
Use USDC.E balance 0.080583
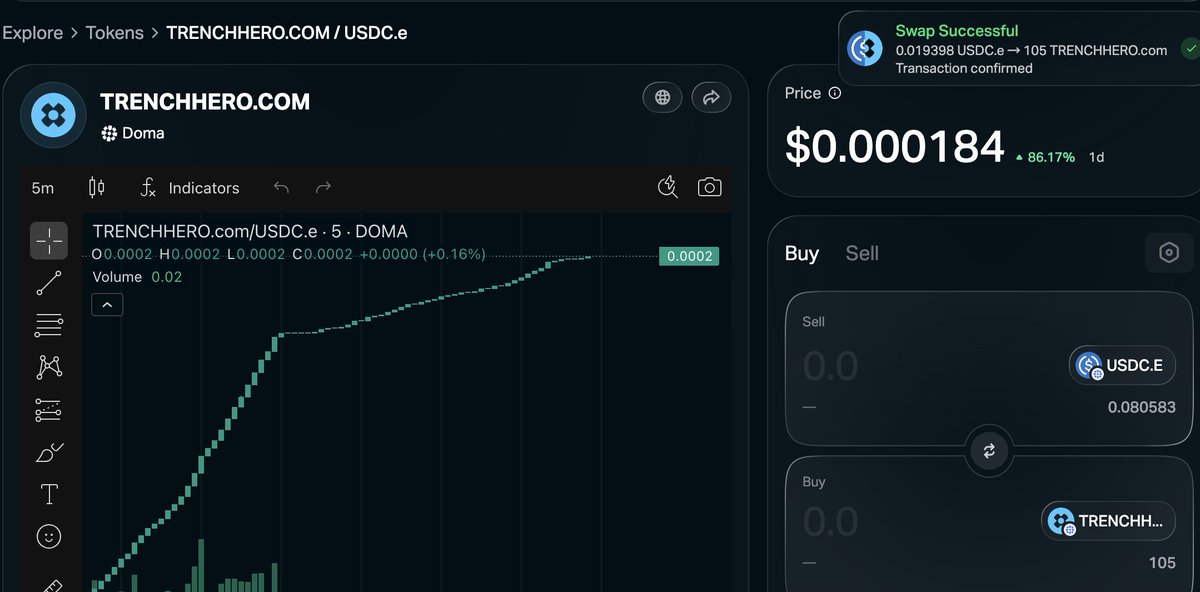tap(1141, 407)
